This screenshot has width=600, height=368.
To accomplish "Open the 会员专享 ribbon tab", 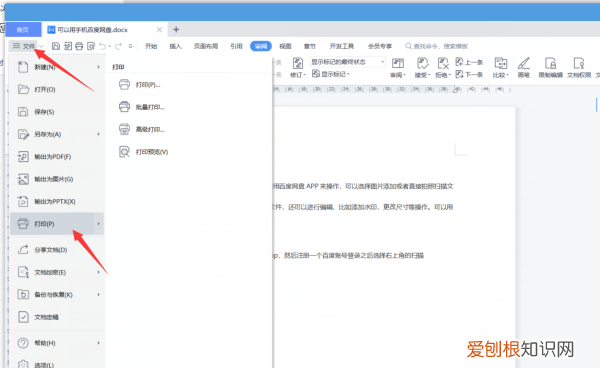I will coord(380,46).
